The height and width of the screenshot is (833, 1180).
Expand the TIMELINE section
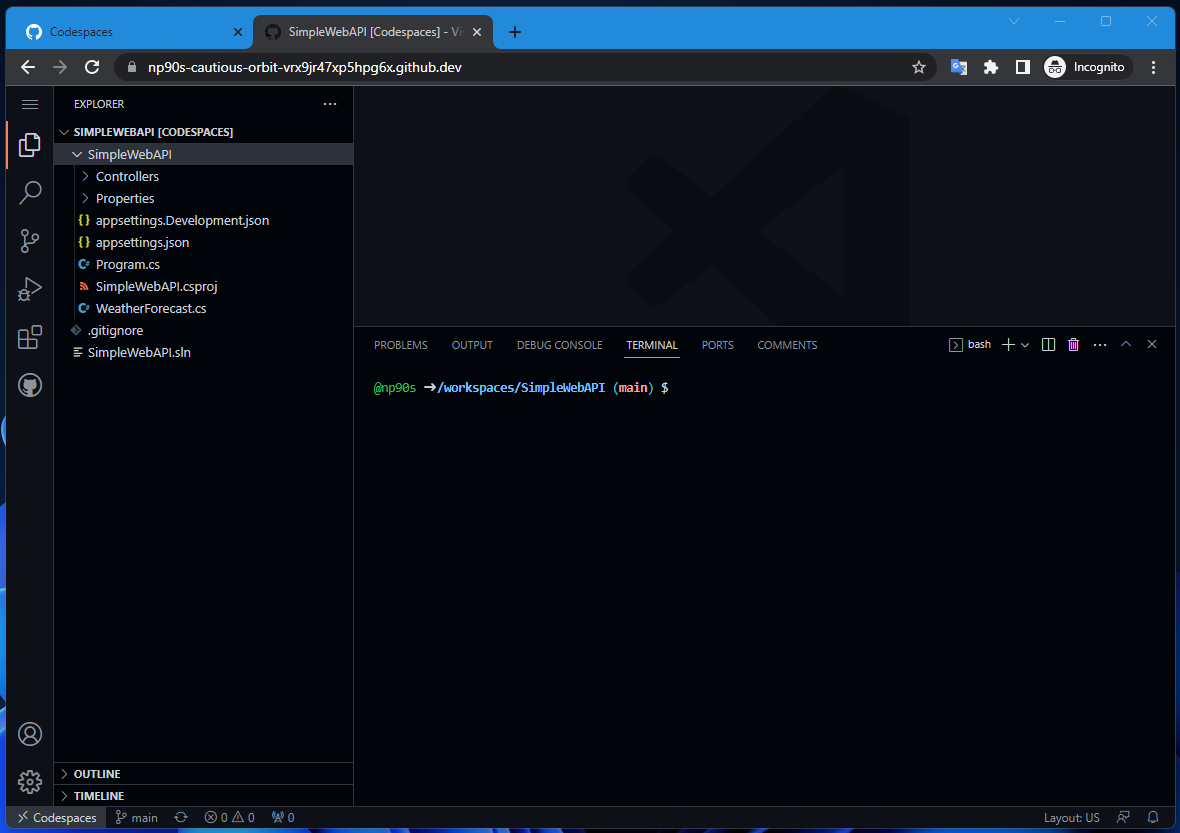[x=203, y=795]
